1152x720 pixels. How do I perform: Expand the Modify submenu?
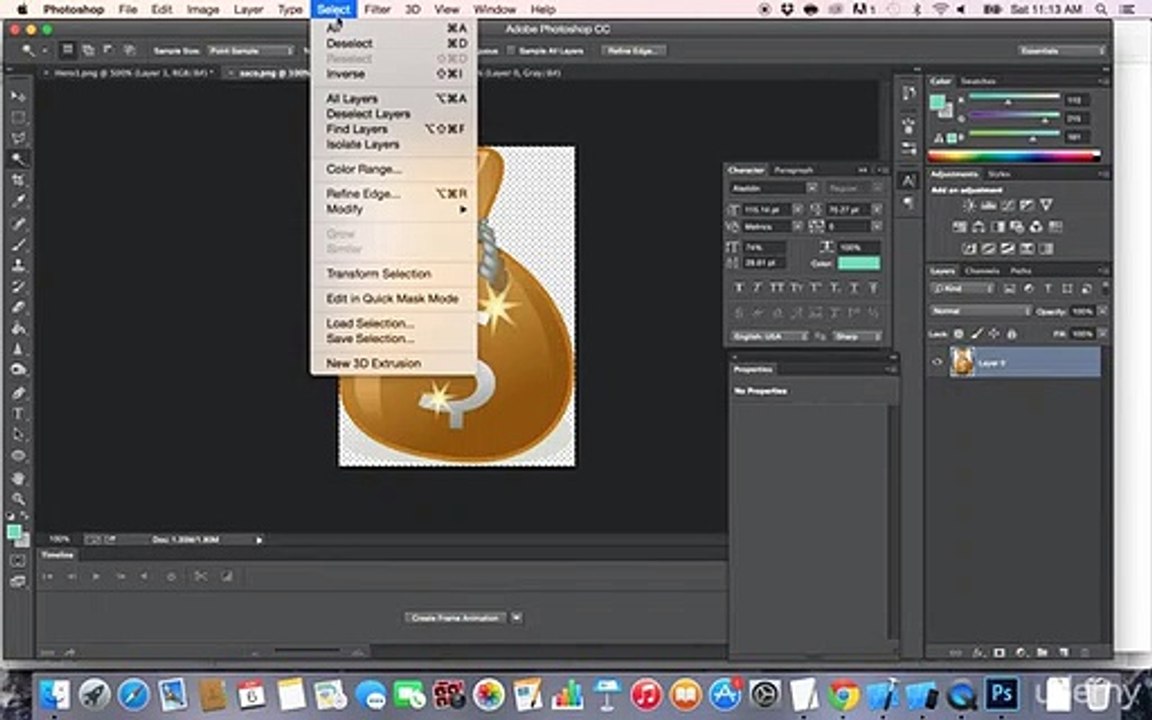pos(397,209)
